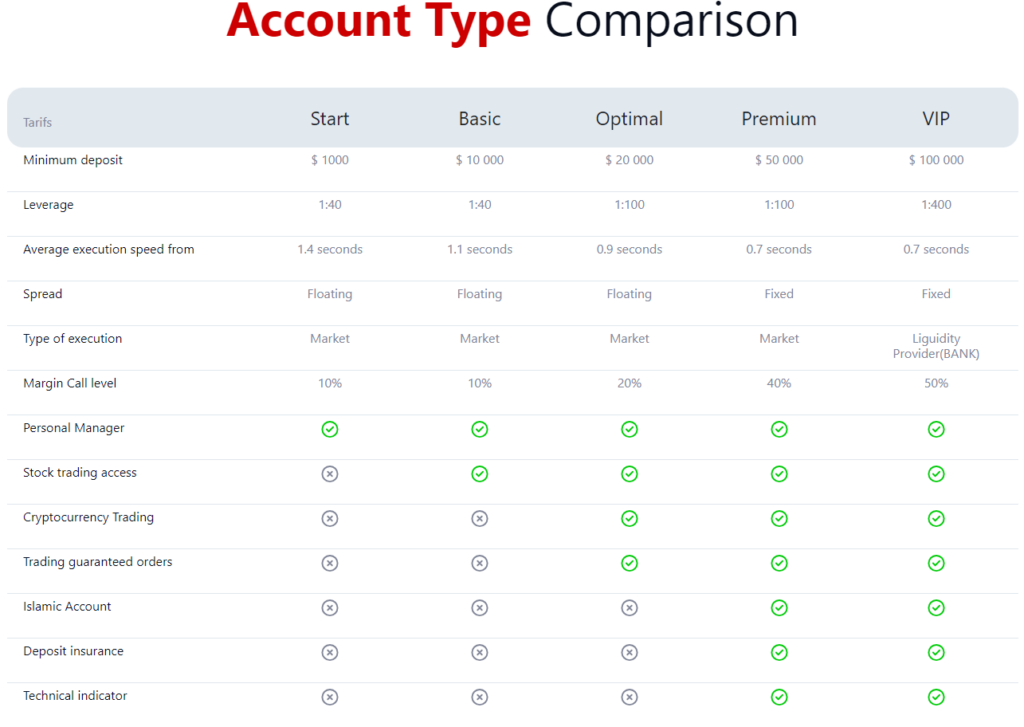
Task: Click Premium column Technical indicator checkmark
Action: click(779, 697)
